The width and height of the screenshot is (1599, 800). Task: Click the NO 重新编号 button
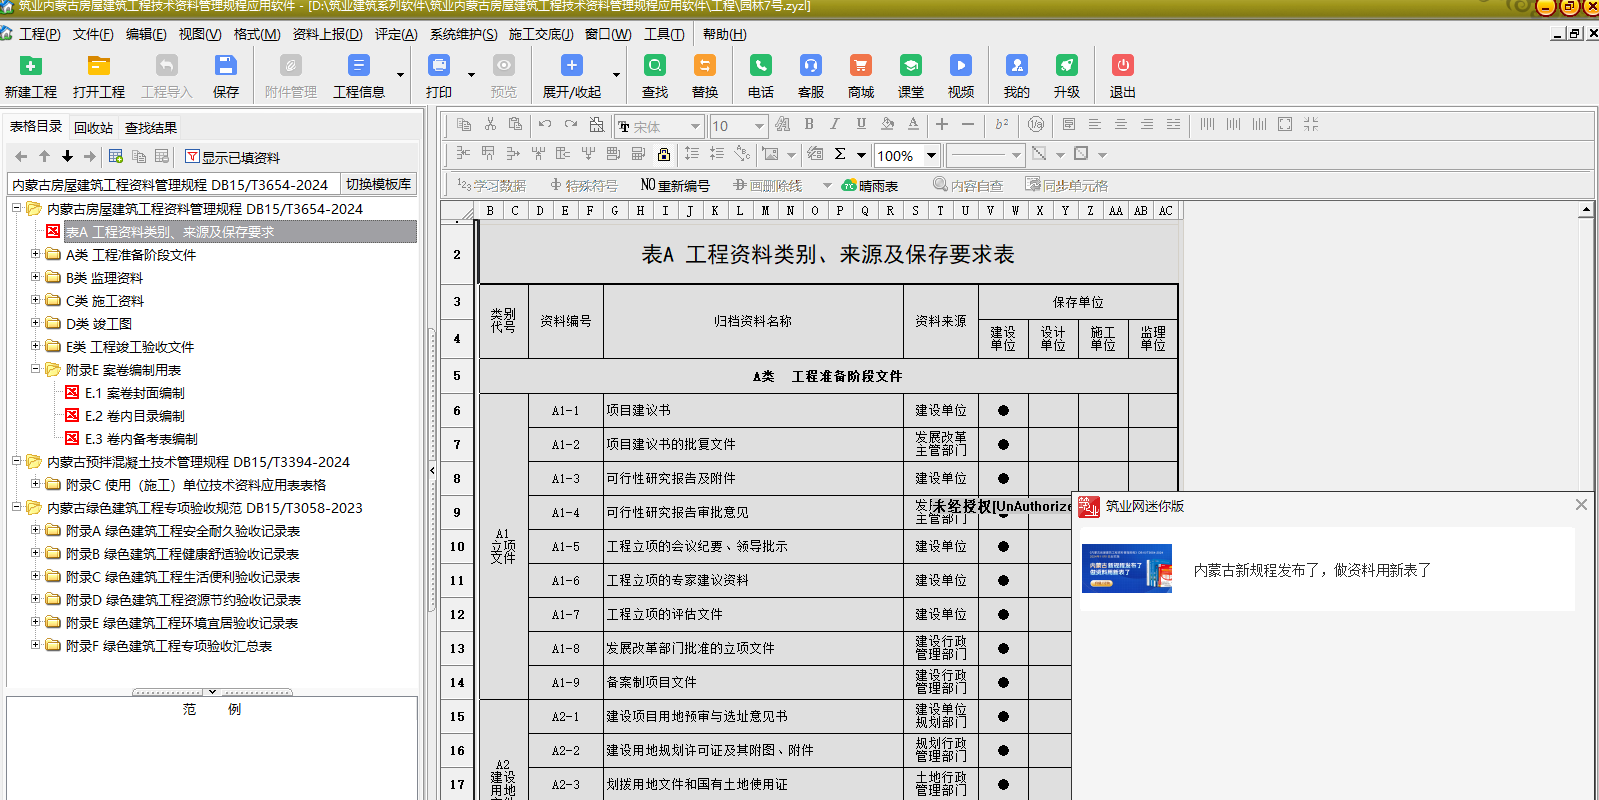pos(675,186)
